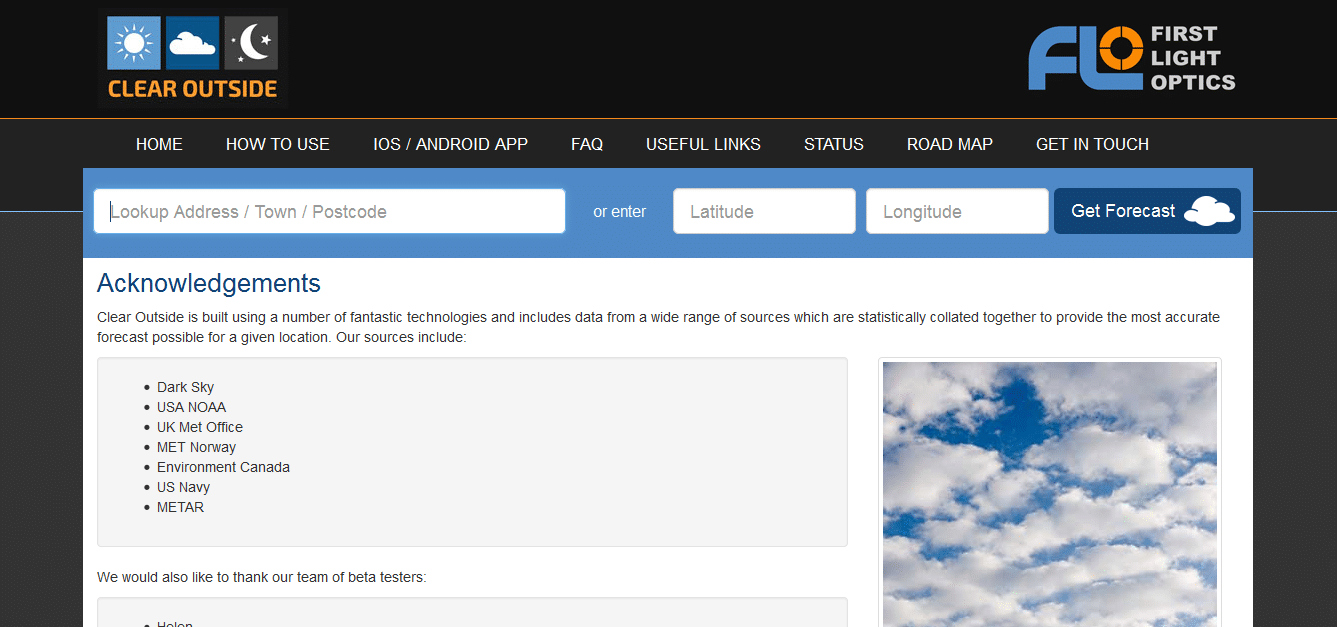Image resolution: width=1337 pixels, height=627 pixels.
Task: Focus the Longitude input field
Action: [957, 211]
